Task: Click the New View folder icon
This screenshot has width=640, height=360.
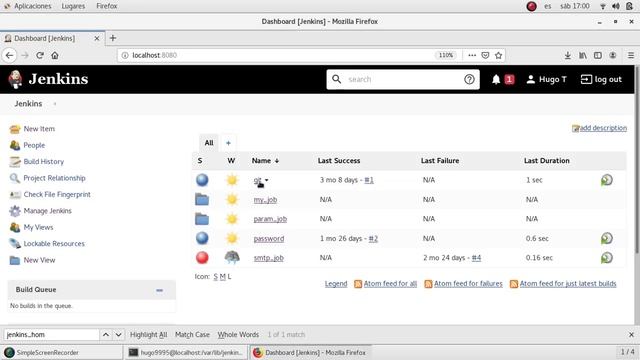Action: click(x=15, y=260)
